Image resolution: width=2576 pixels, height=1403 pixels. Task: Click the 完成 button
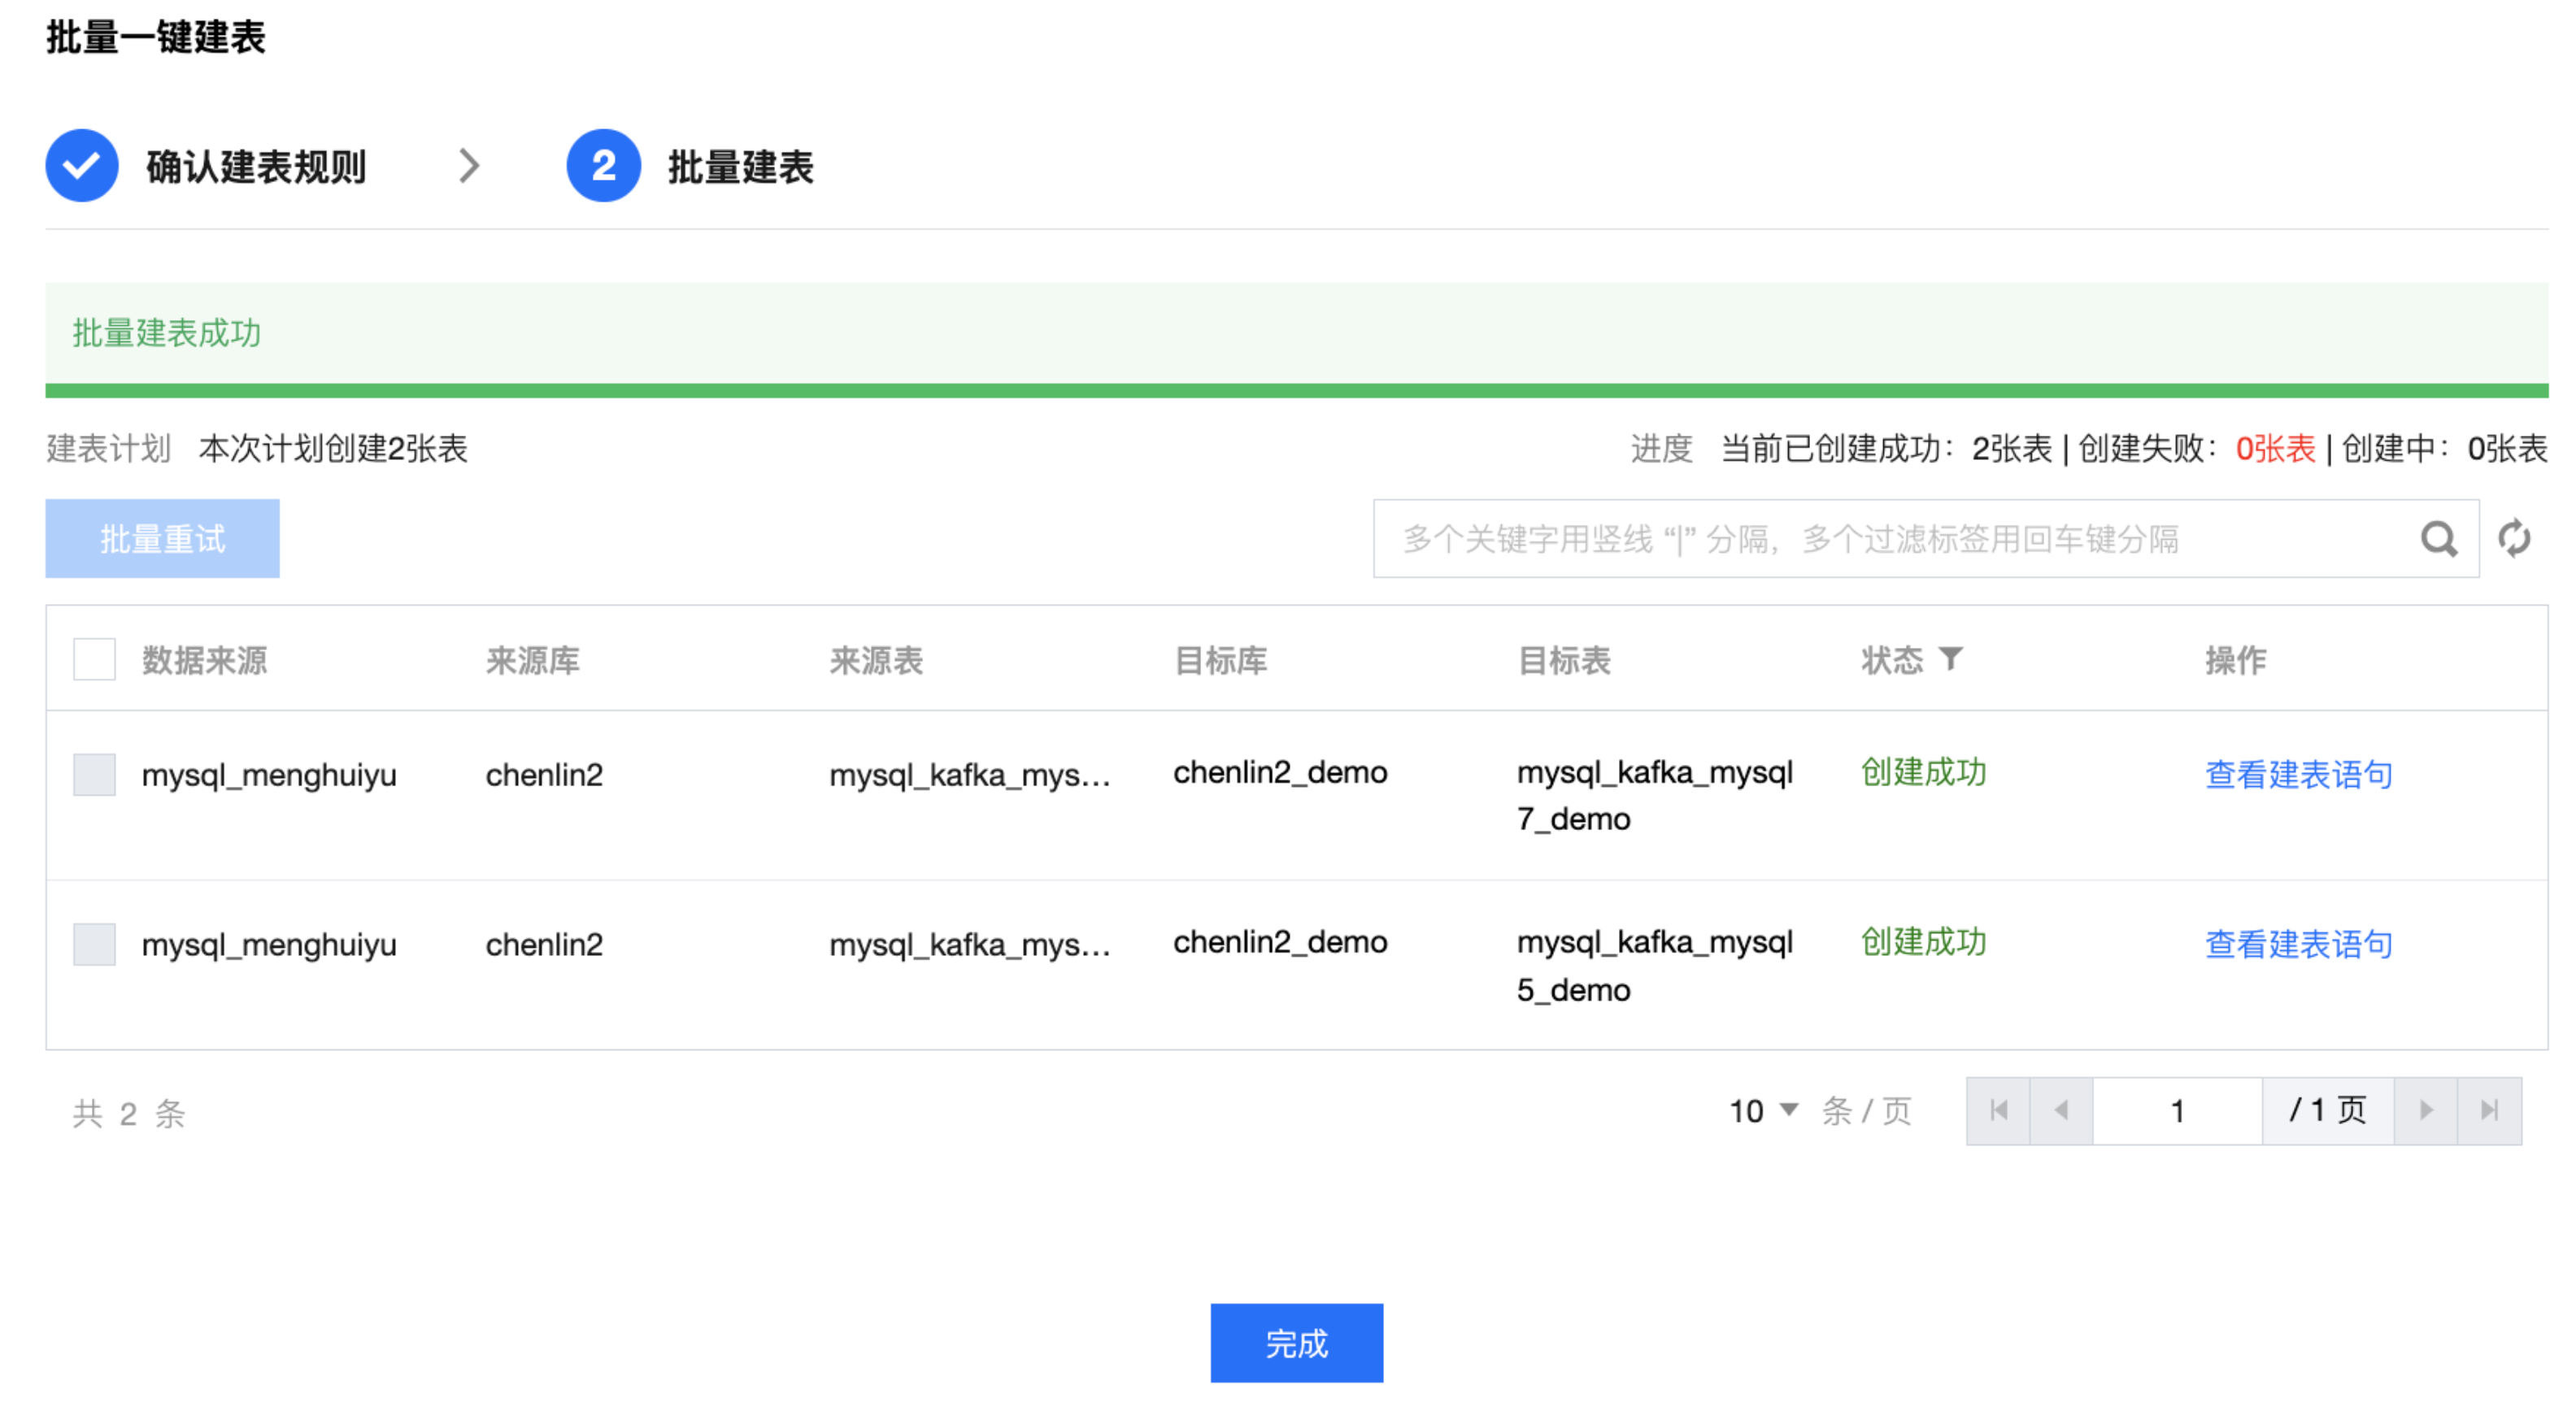pyautogui.click(x=1296, y=1343)
